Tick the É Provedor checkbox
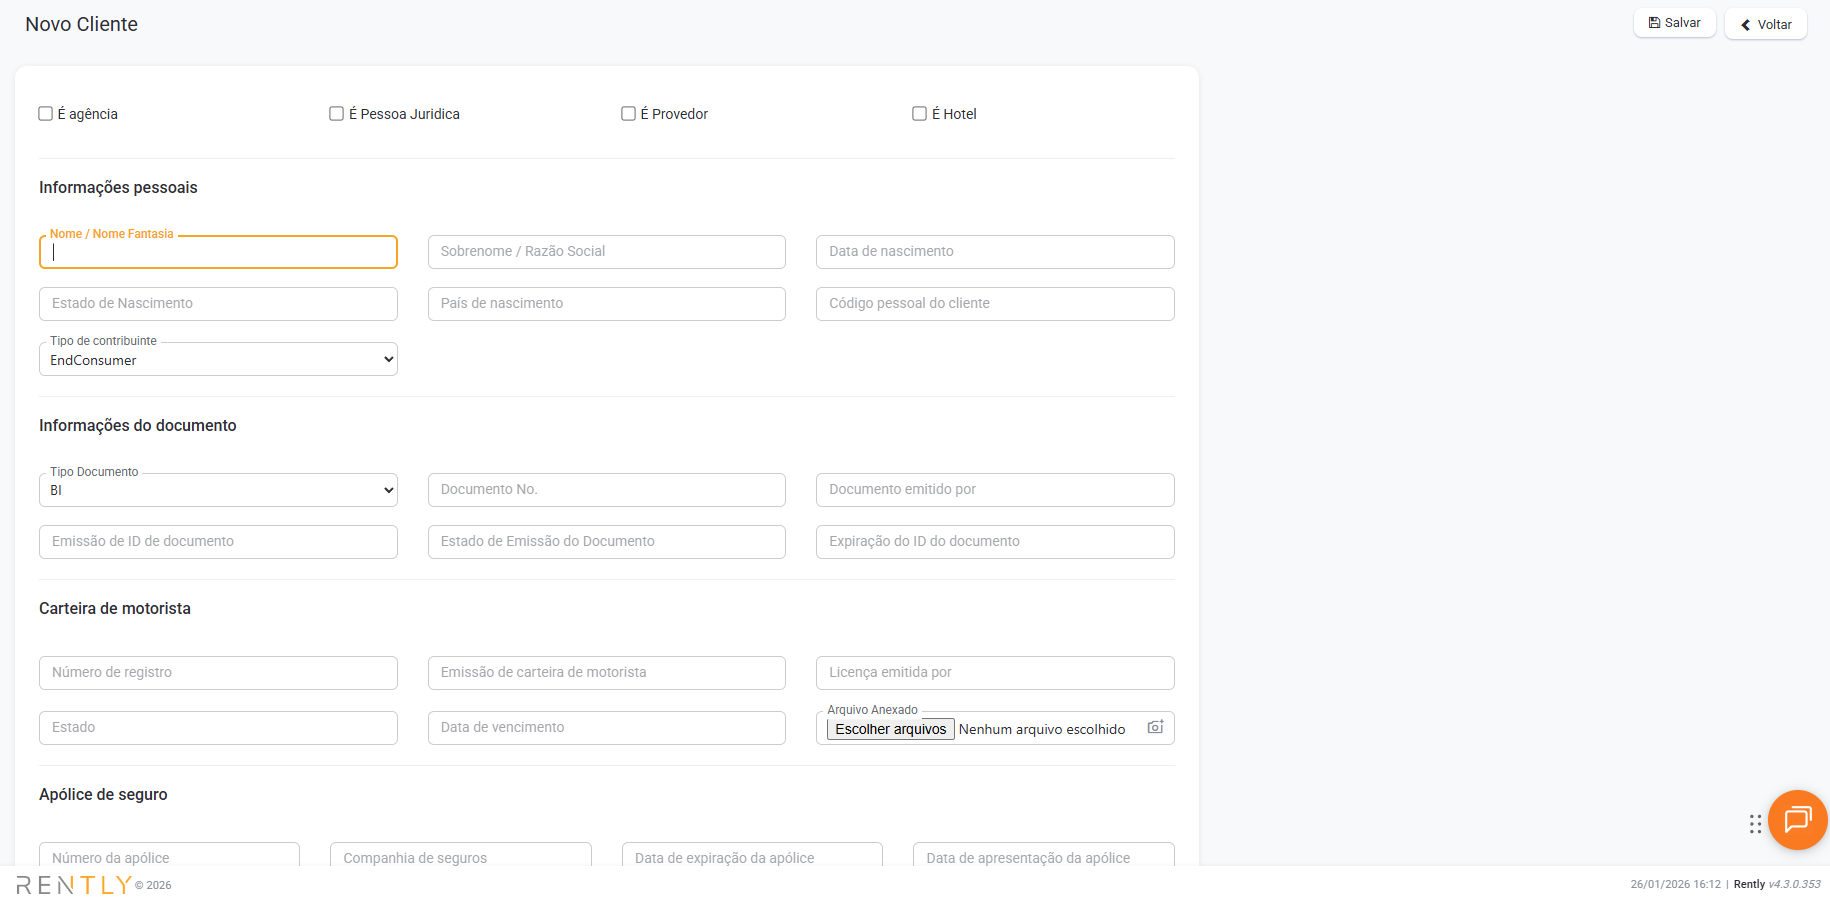Image resolution: width=1830 pixels, height=905 pixels. 629,114
